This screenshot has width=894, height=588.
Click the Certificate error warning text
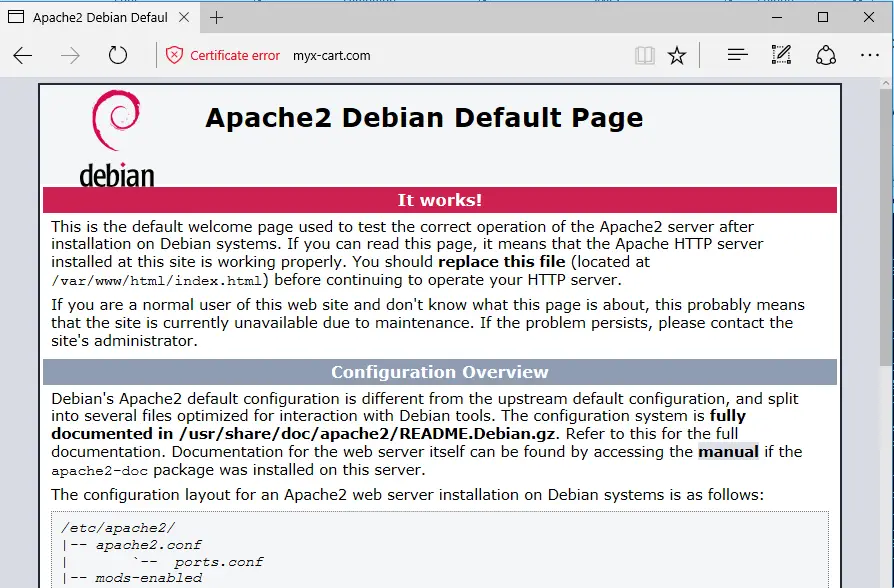click(235, 56)
